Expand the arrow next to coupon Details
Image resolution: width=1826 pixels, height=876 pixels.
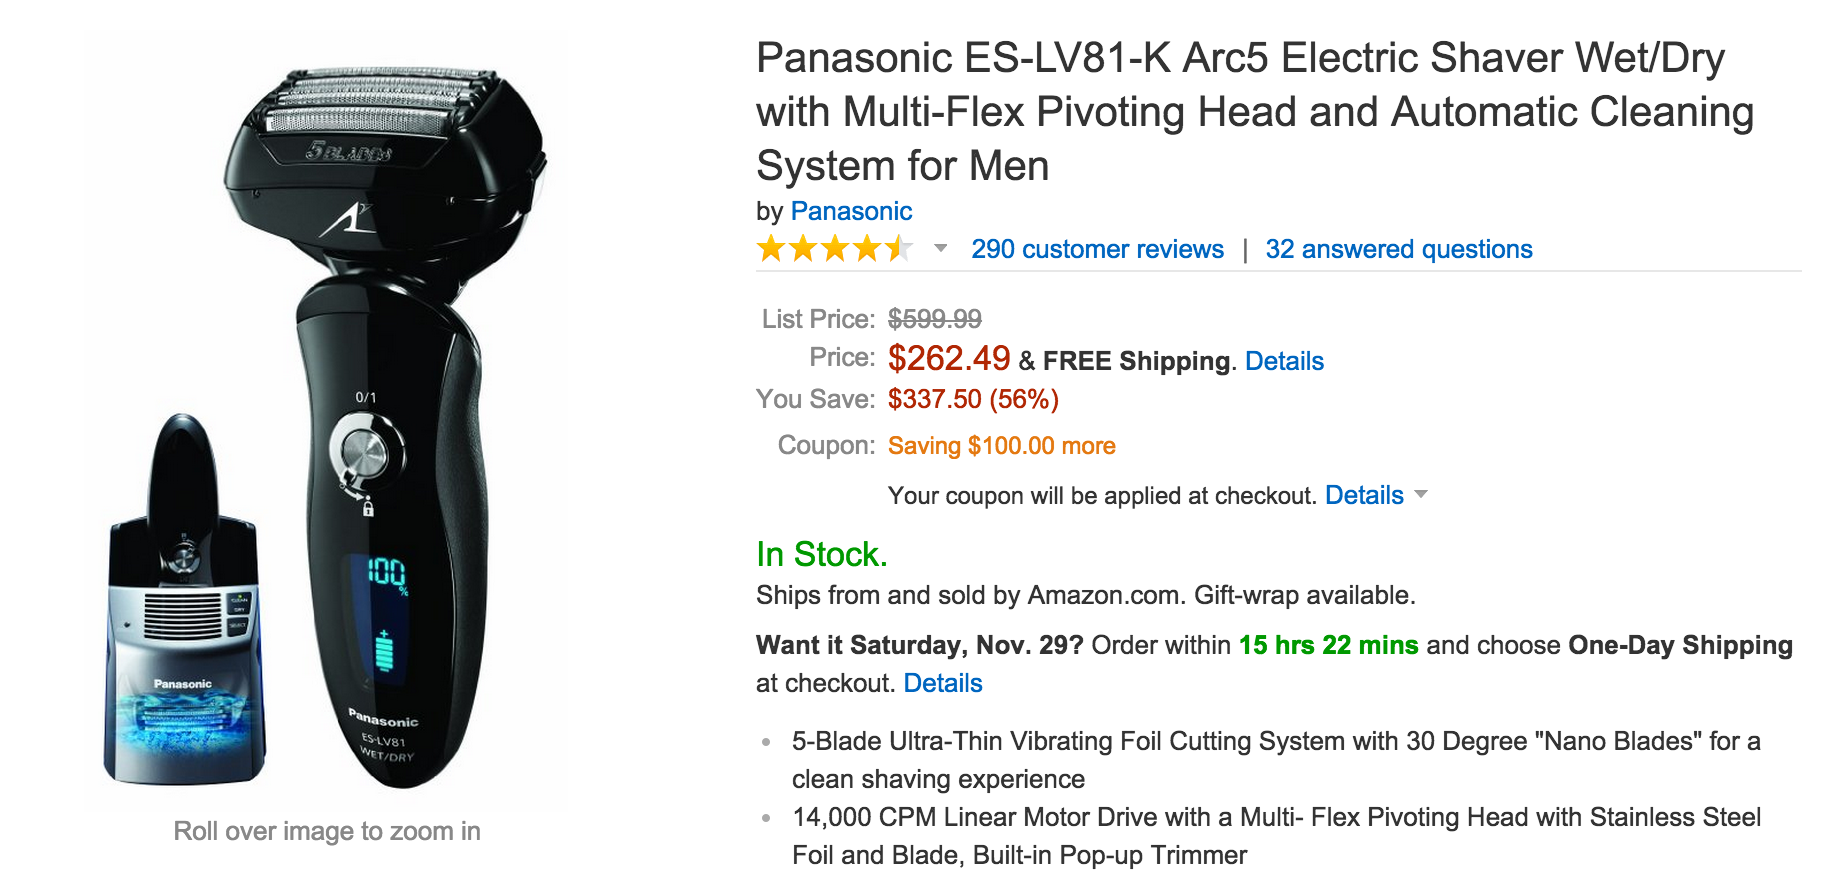tap(1421, 494)
